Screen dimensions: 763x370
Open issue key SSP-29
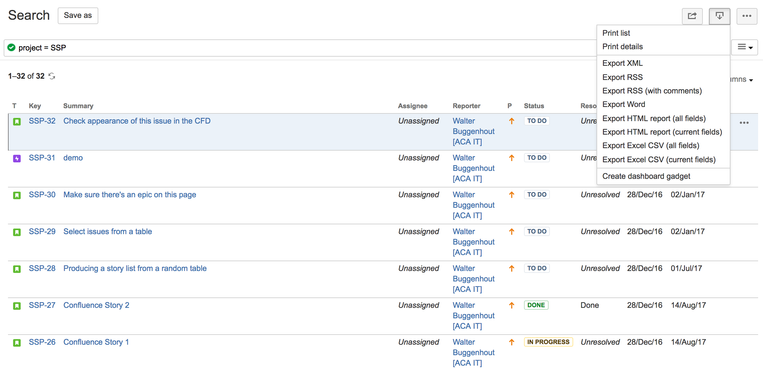[x=42, y=232]
